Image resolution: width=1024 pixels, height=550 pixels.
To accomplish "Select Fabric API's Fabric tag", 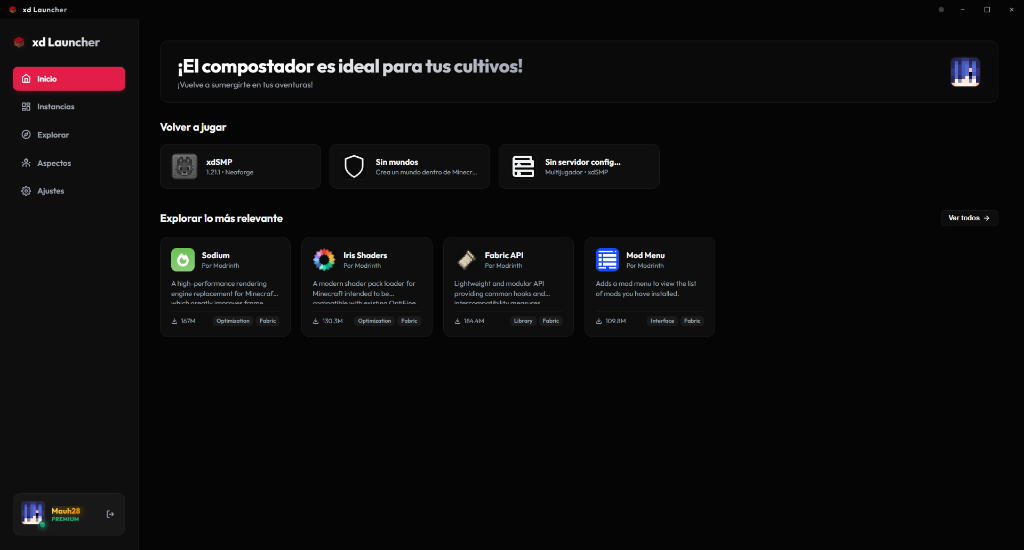I will tap(551, 321).
